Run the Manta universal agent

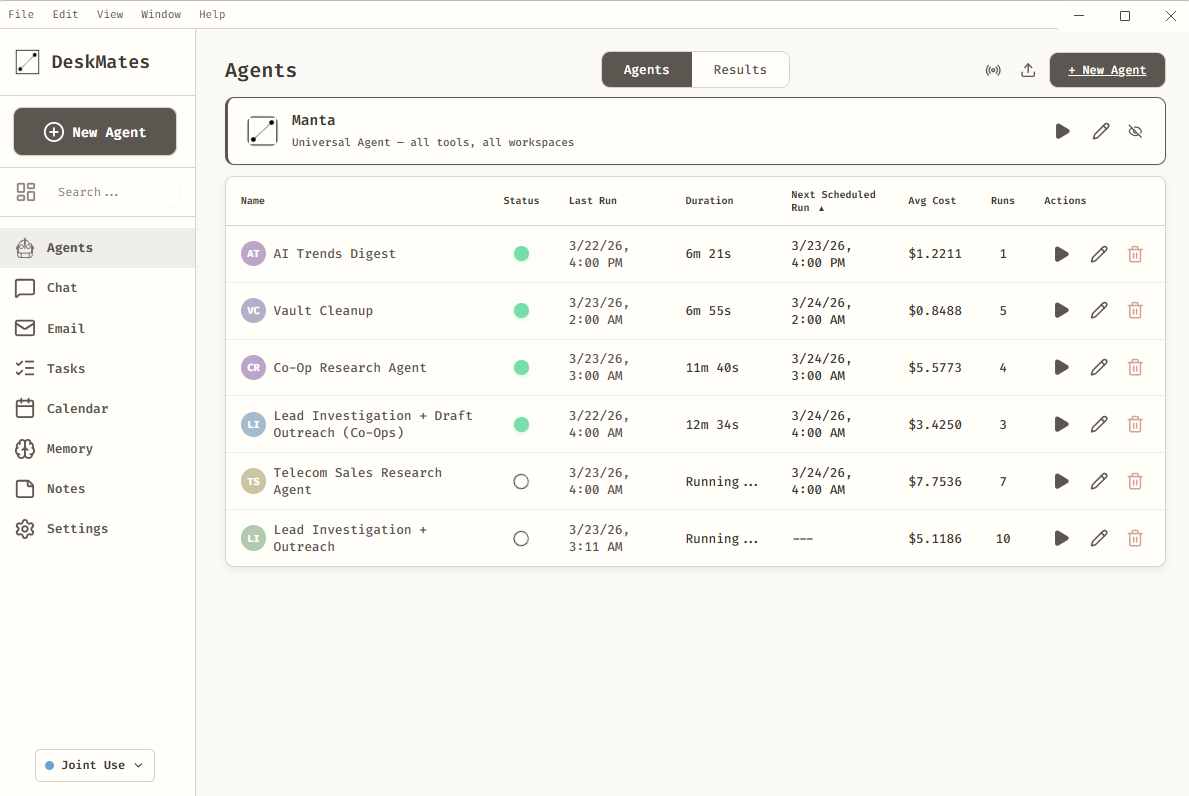click(x=1062, y=131)
